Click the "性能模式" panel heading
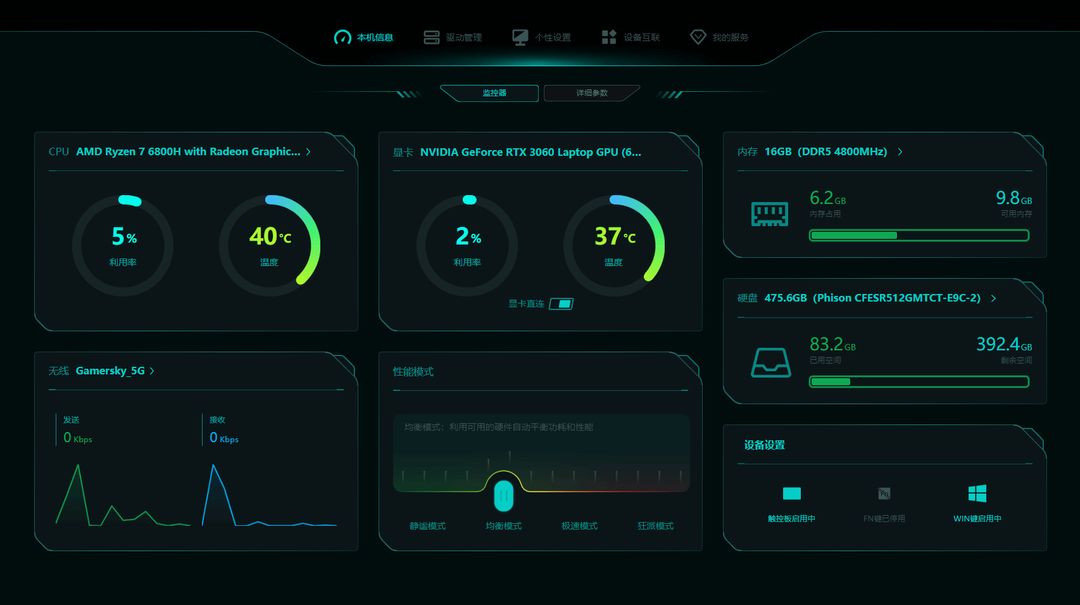Image resolution: width=1080 pixels, height=605 pixels. 413,372
